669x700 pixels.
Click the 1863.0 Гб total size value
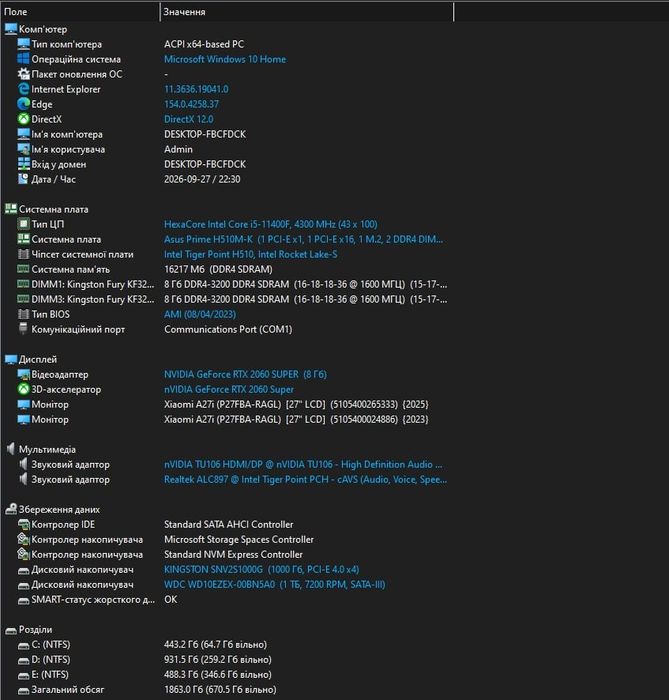(220, 689)
